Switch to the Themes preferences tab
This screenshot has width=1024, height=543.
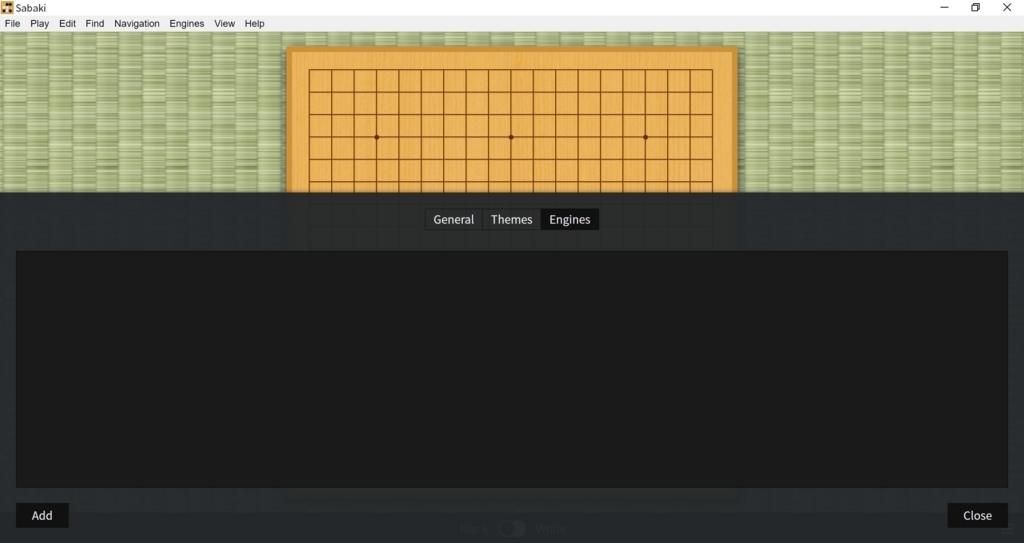click(511, 220)
